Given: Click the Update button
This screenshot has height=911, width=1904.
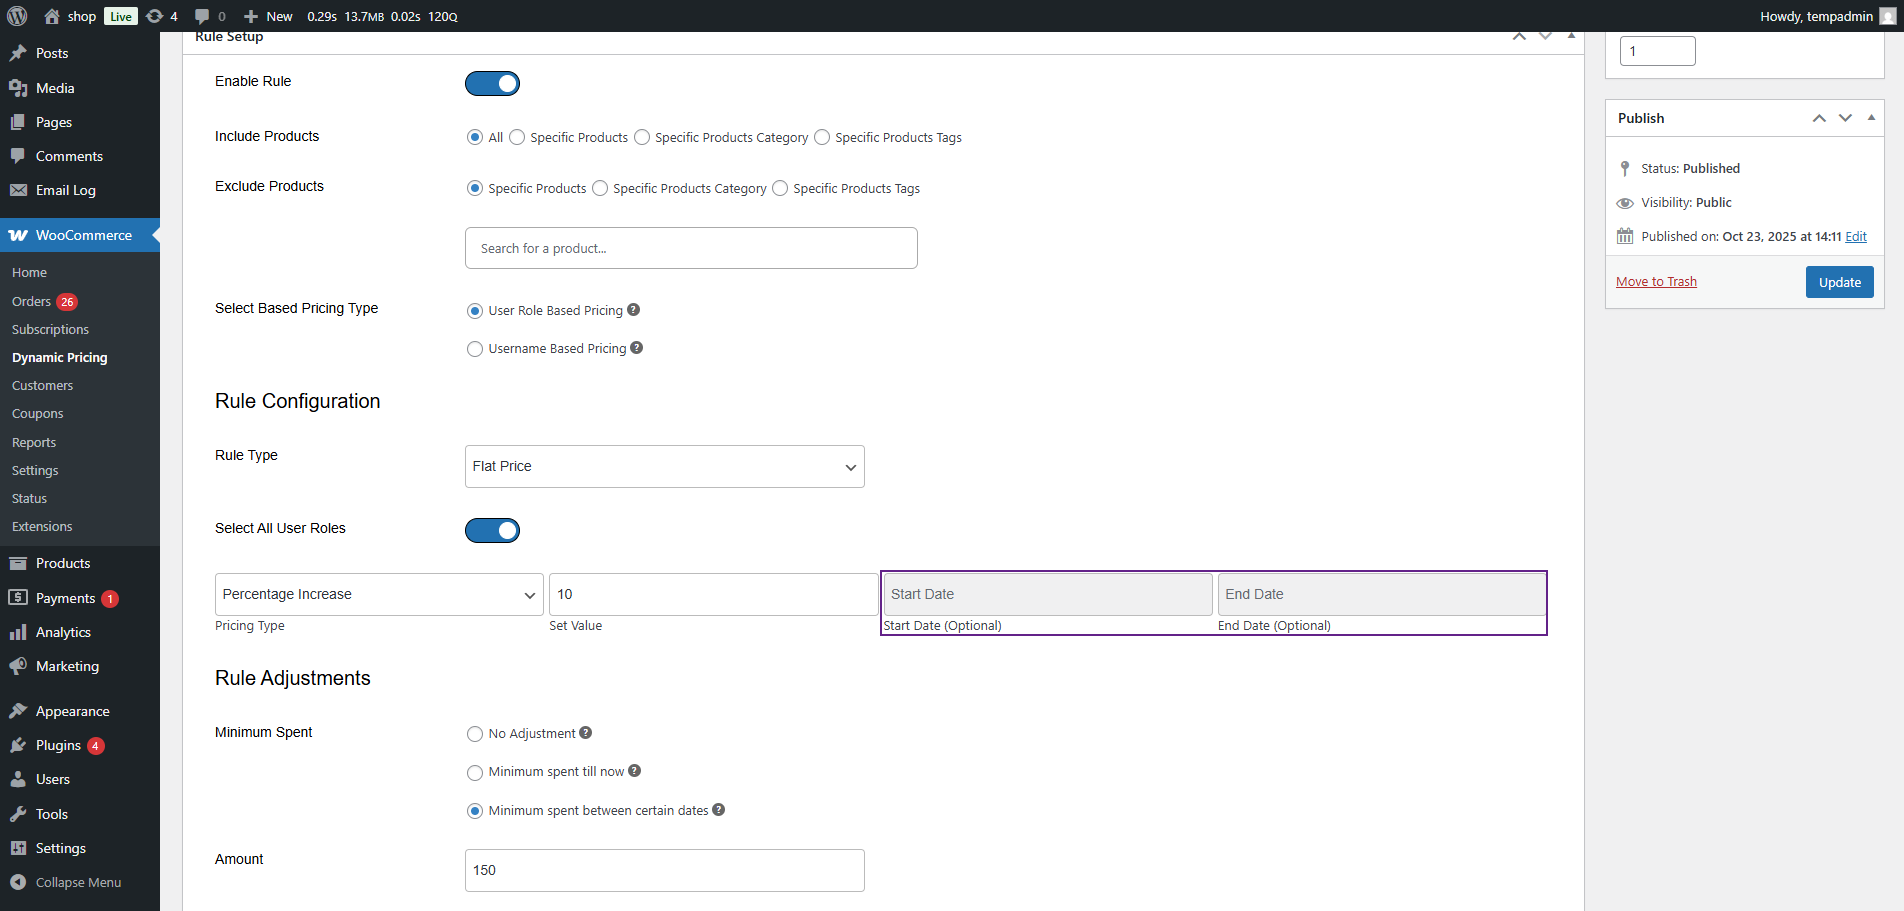Looking at the screenshot, I should pyautogui.click(x=1839, y=282).
